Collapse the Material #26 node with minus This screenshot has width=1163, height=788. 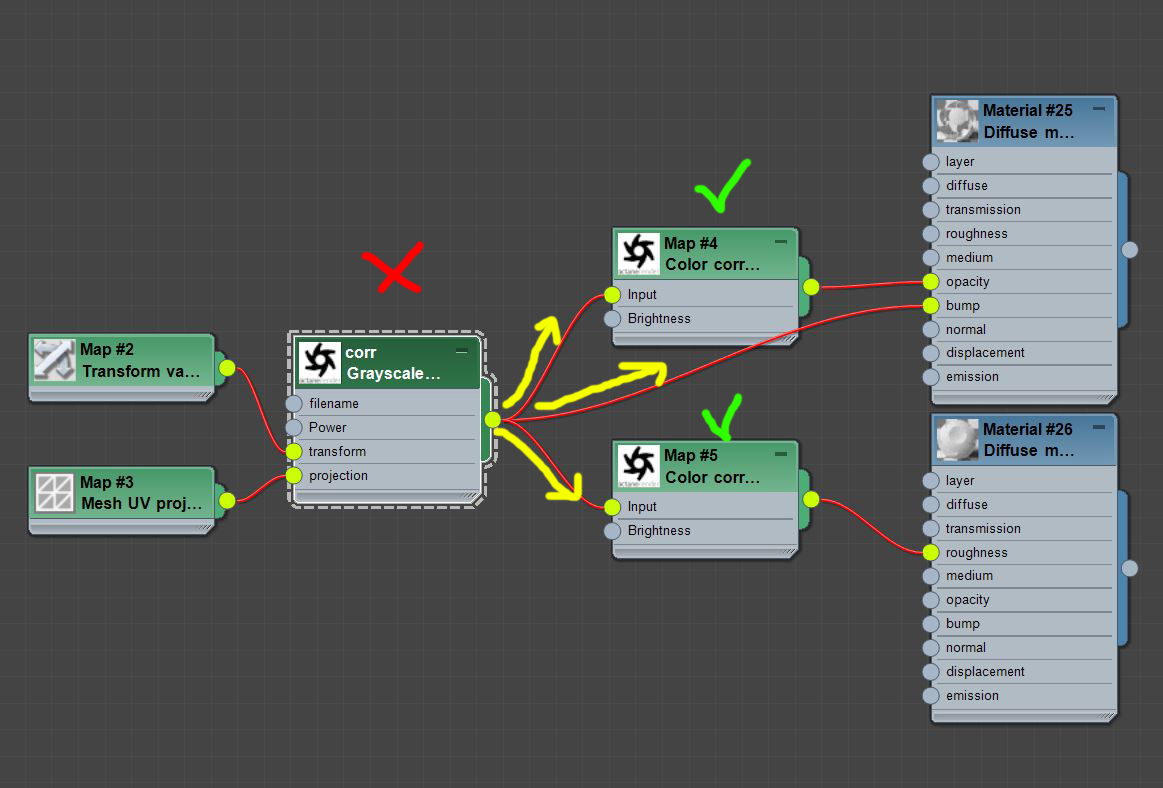tap(1099, 427)
